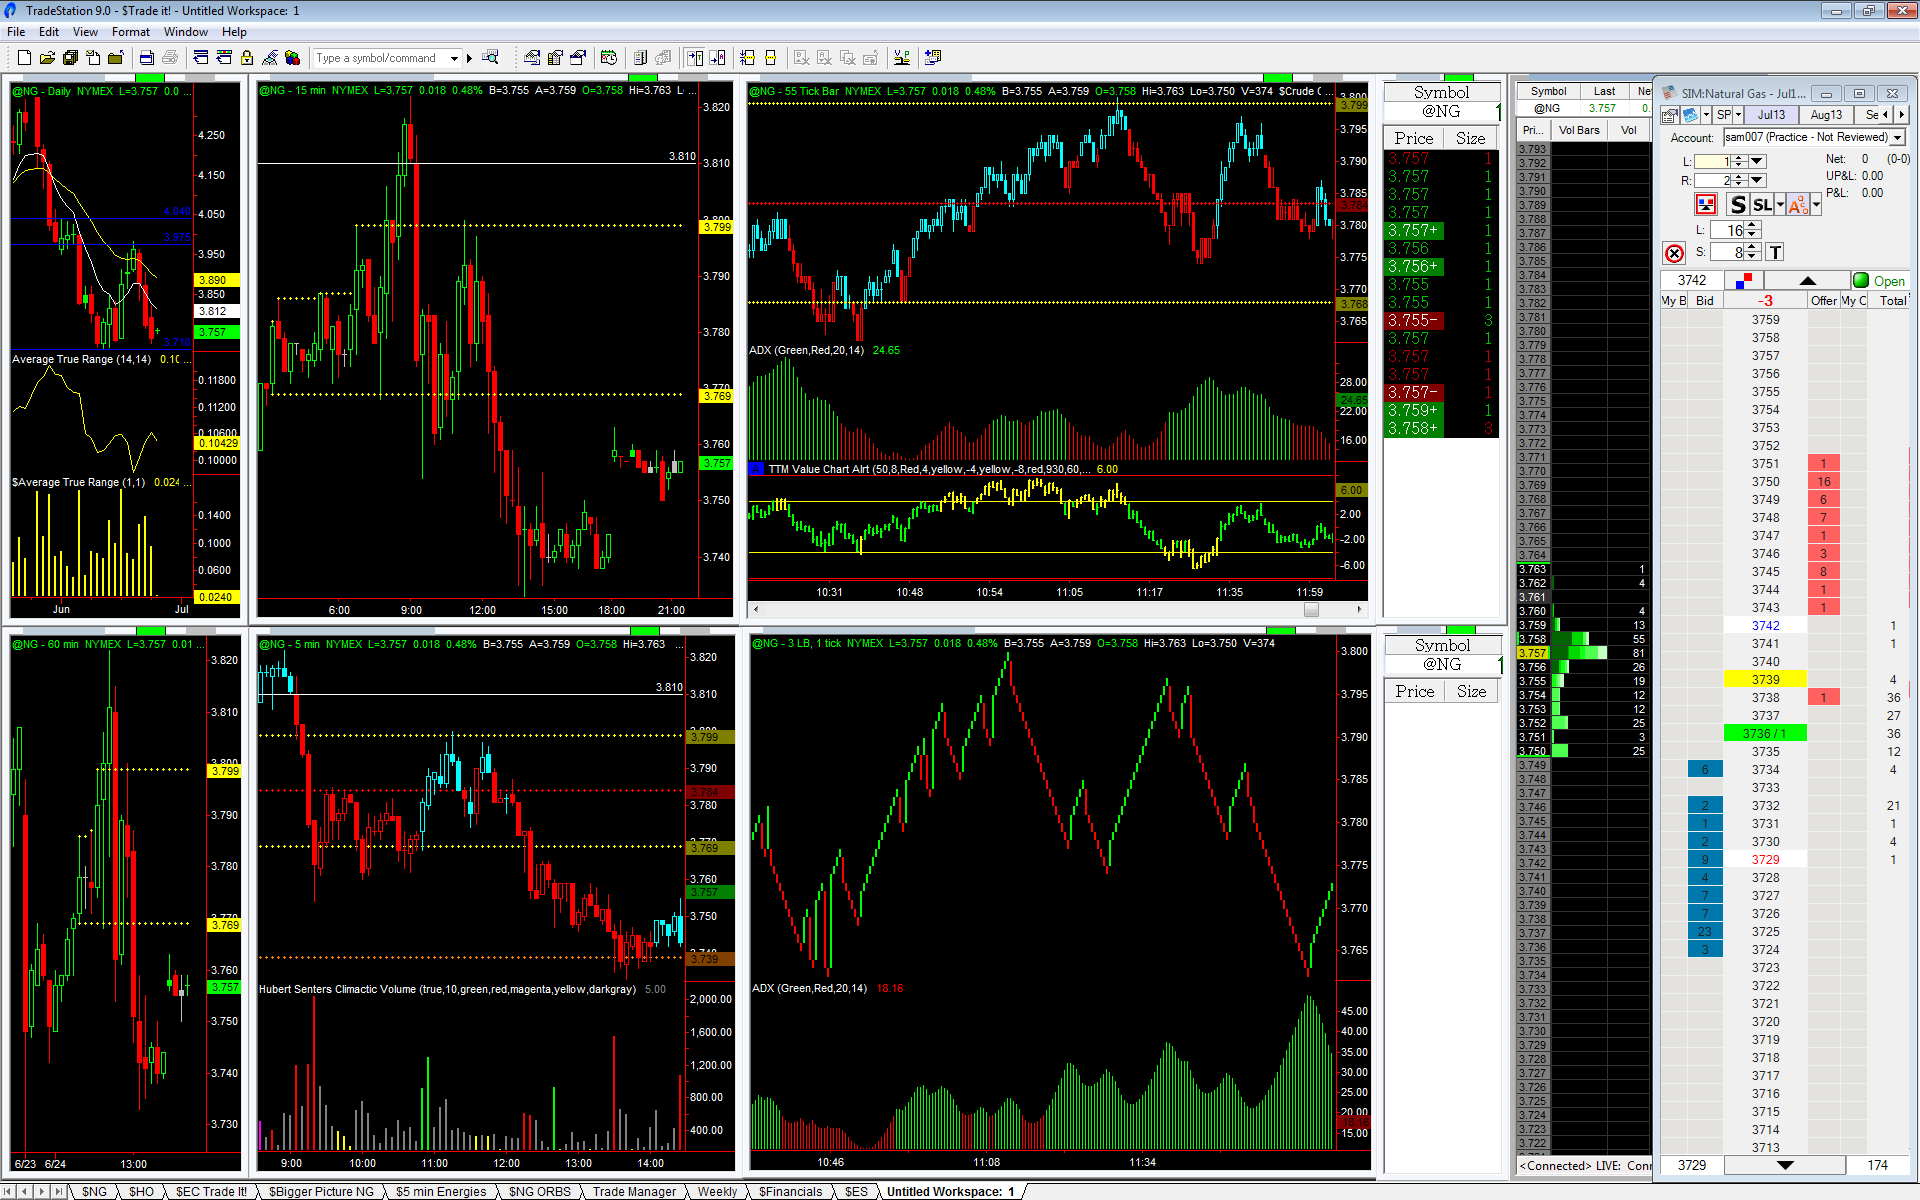Image resolution: width=1920 pixels, height=1200 pixels.
Task: Open the blue chart icon dropdown arrow
Action: 1705,115
